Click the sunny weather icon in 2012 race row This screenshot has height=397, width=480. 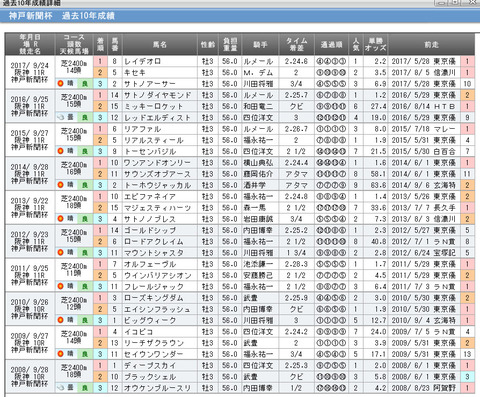(x=60, y=253)
